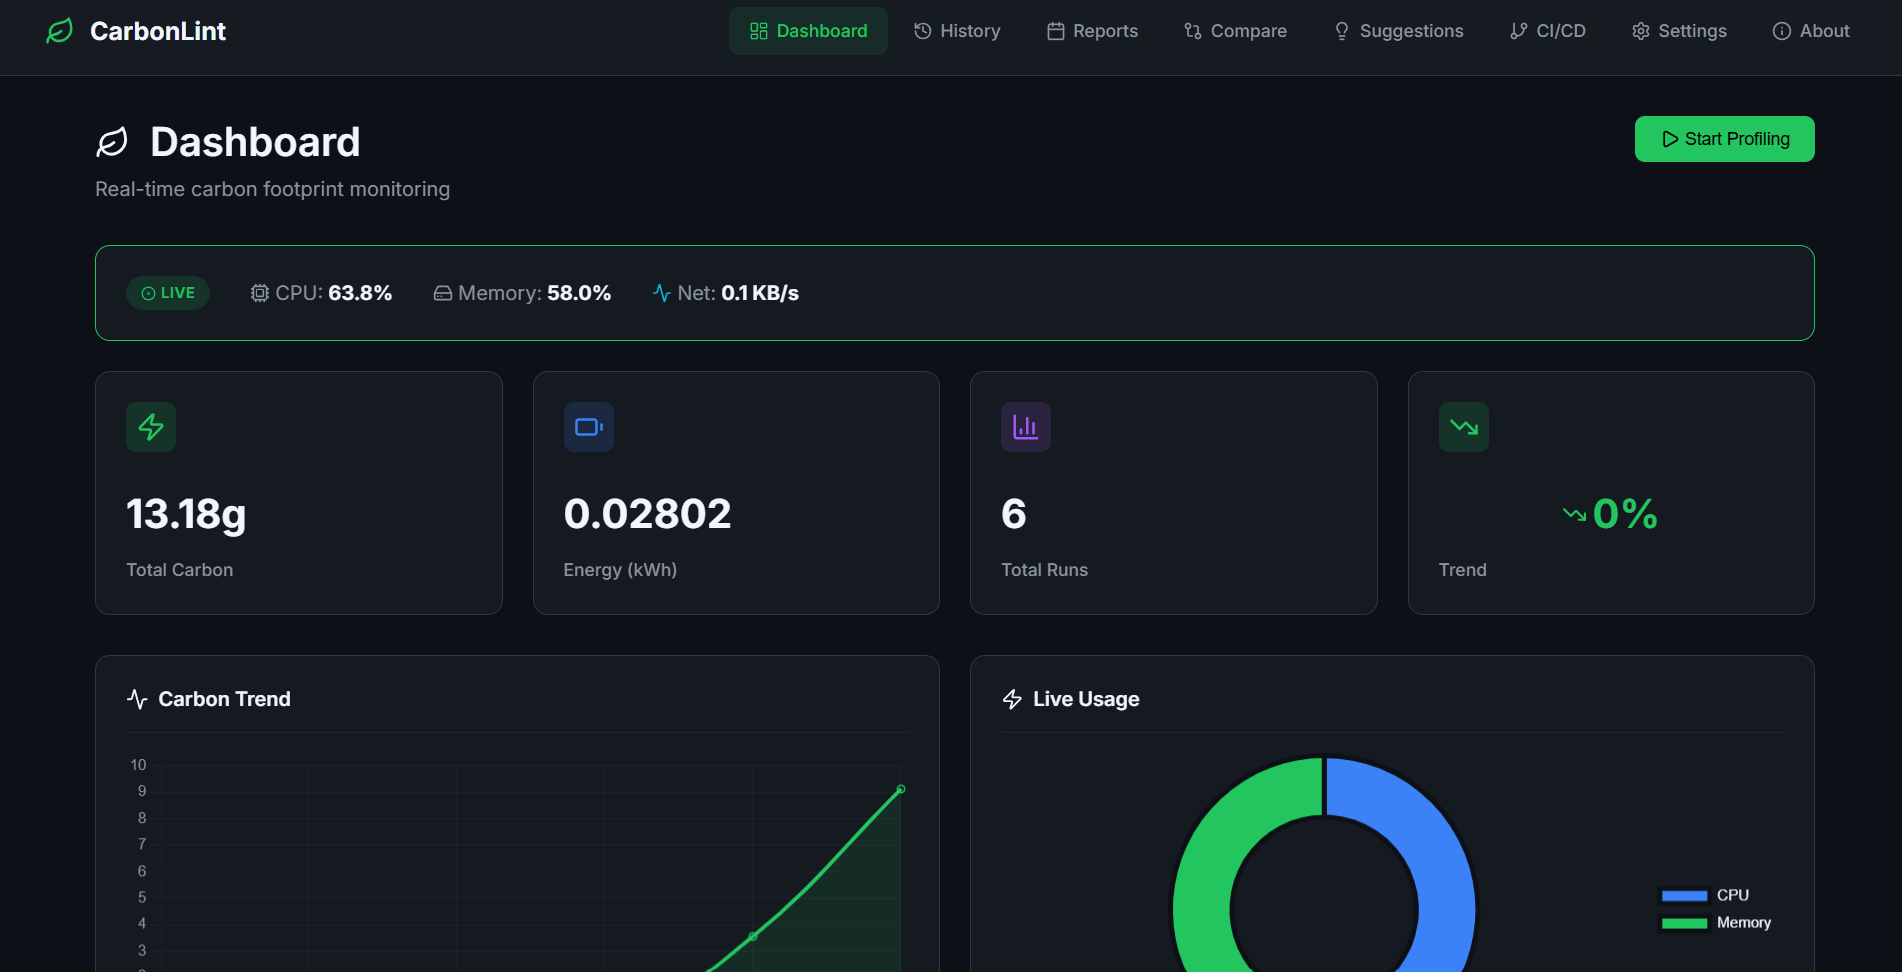1902x972 pixels.
Task: Click the waveform icon beside Carbon Trend
Action: point(137,699)
